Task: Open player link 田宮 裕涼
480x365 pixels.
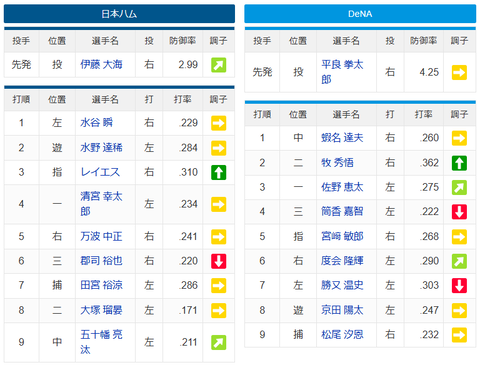Action: [x=101, y=285]
